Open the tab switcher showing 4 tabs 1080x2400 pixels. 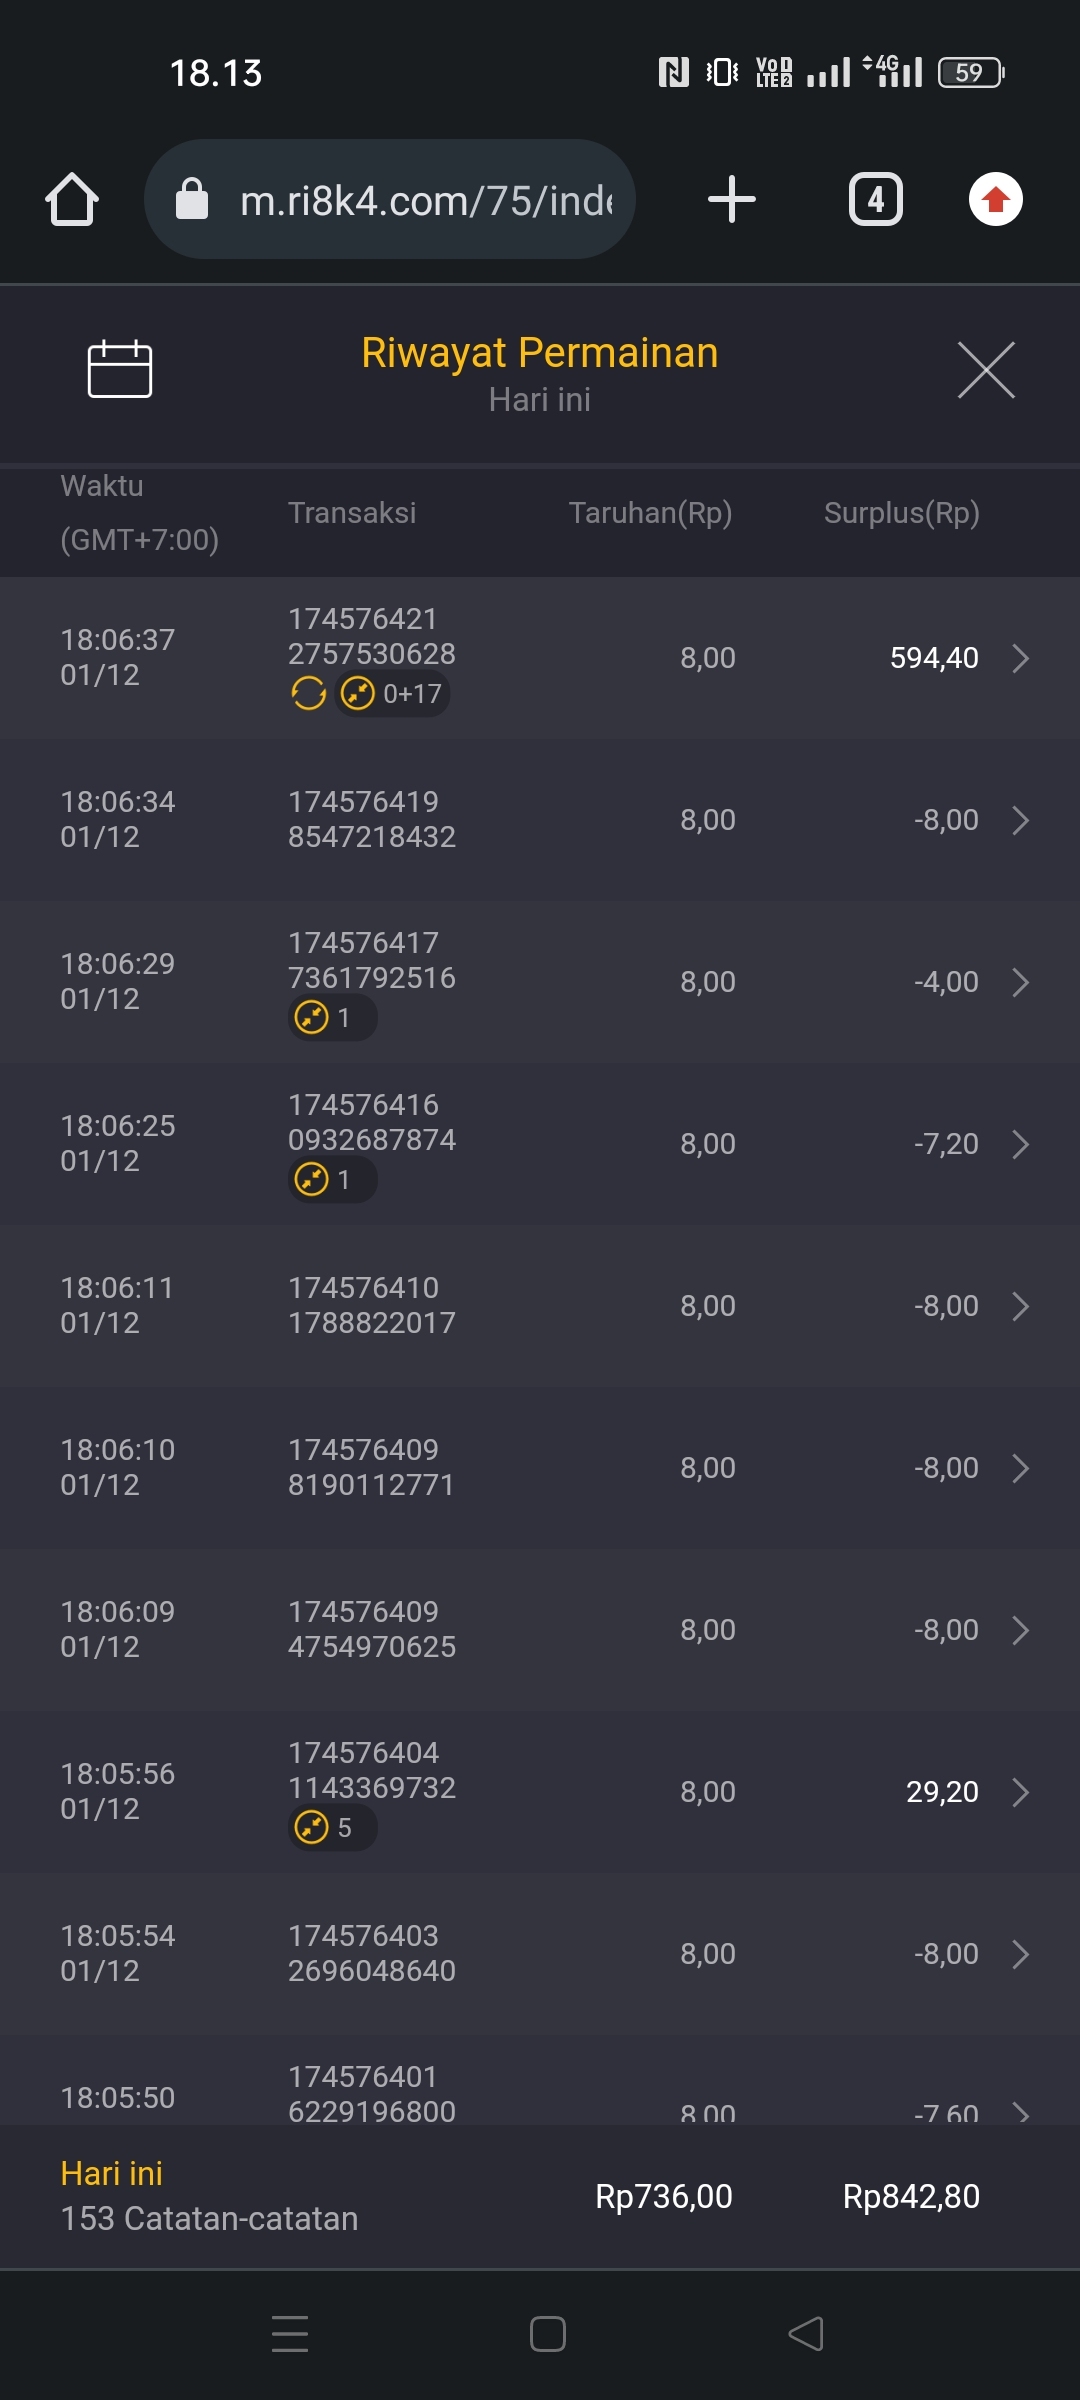click(876, 199)
